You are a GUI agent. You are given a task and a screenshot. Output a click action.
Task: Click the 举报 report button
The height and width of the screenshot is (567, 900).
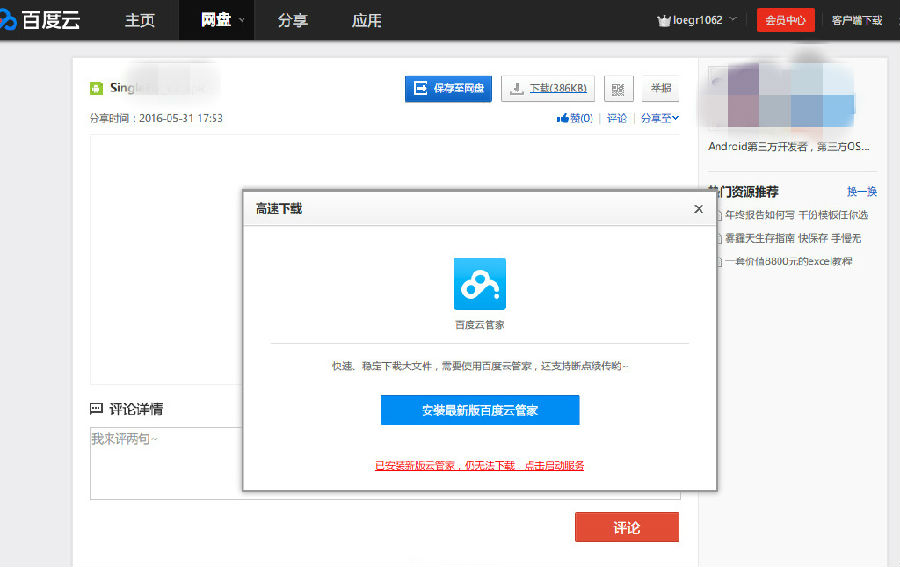tap(661, 88)
